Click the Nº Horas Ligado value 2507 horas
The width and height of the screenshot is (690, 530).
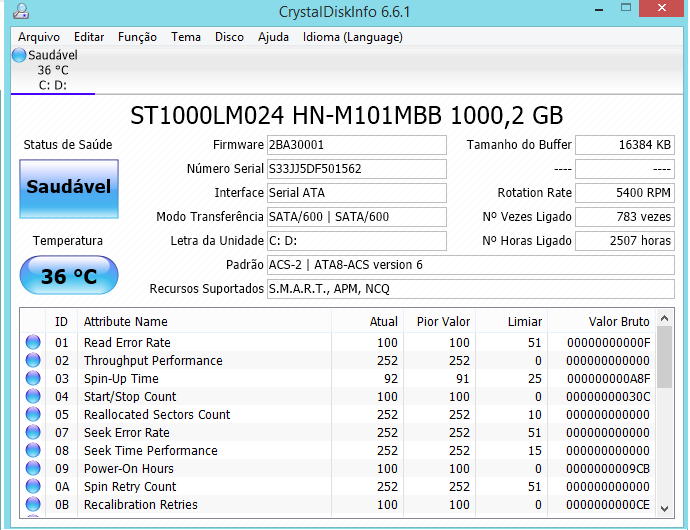click(625, 241)
